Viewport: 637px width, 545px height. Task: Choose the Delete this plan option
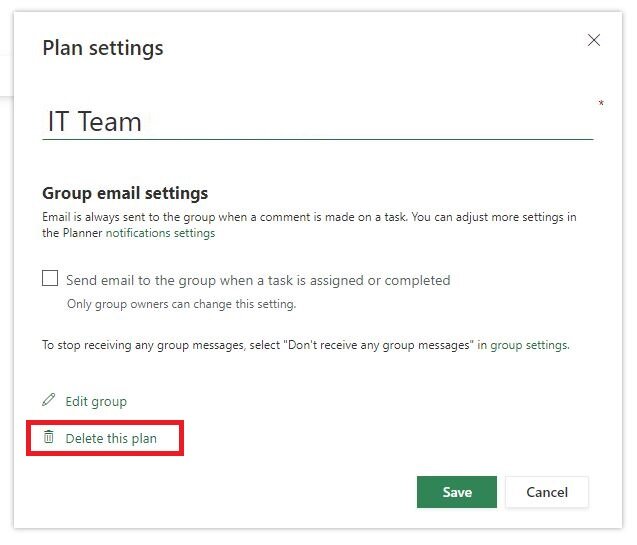pos(111,439)
